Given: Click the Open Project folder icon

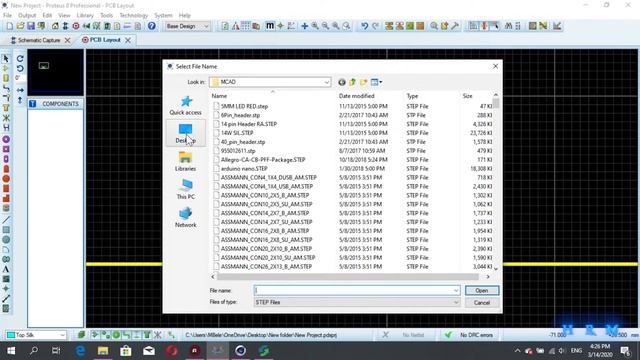Looking at the screenshot, I should (x=20, y=26).
